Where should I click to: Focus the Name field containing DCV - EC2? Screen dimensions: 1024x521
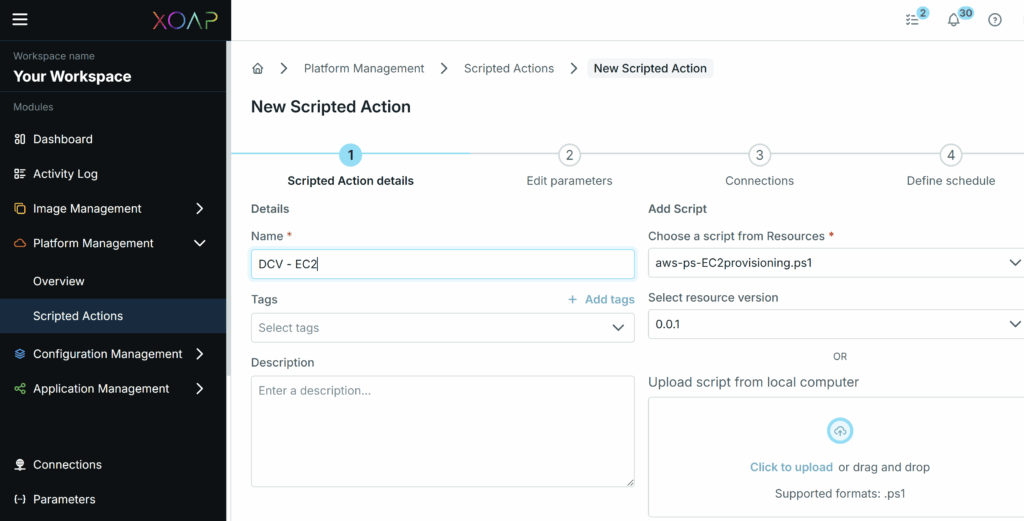point(442,264)
